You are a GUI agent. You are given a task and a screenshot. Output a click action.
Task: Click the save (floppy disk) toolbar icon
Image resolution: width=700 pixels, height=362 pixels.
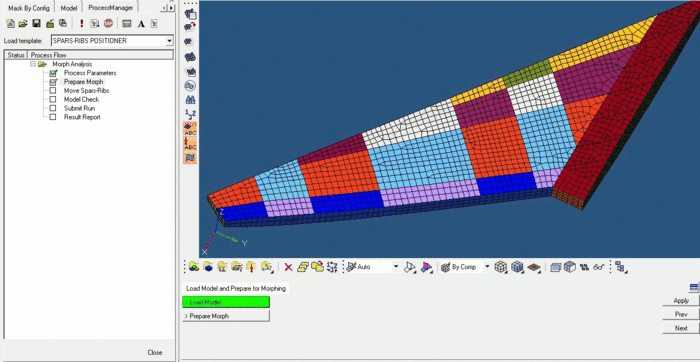(x=37, y=24)
